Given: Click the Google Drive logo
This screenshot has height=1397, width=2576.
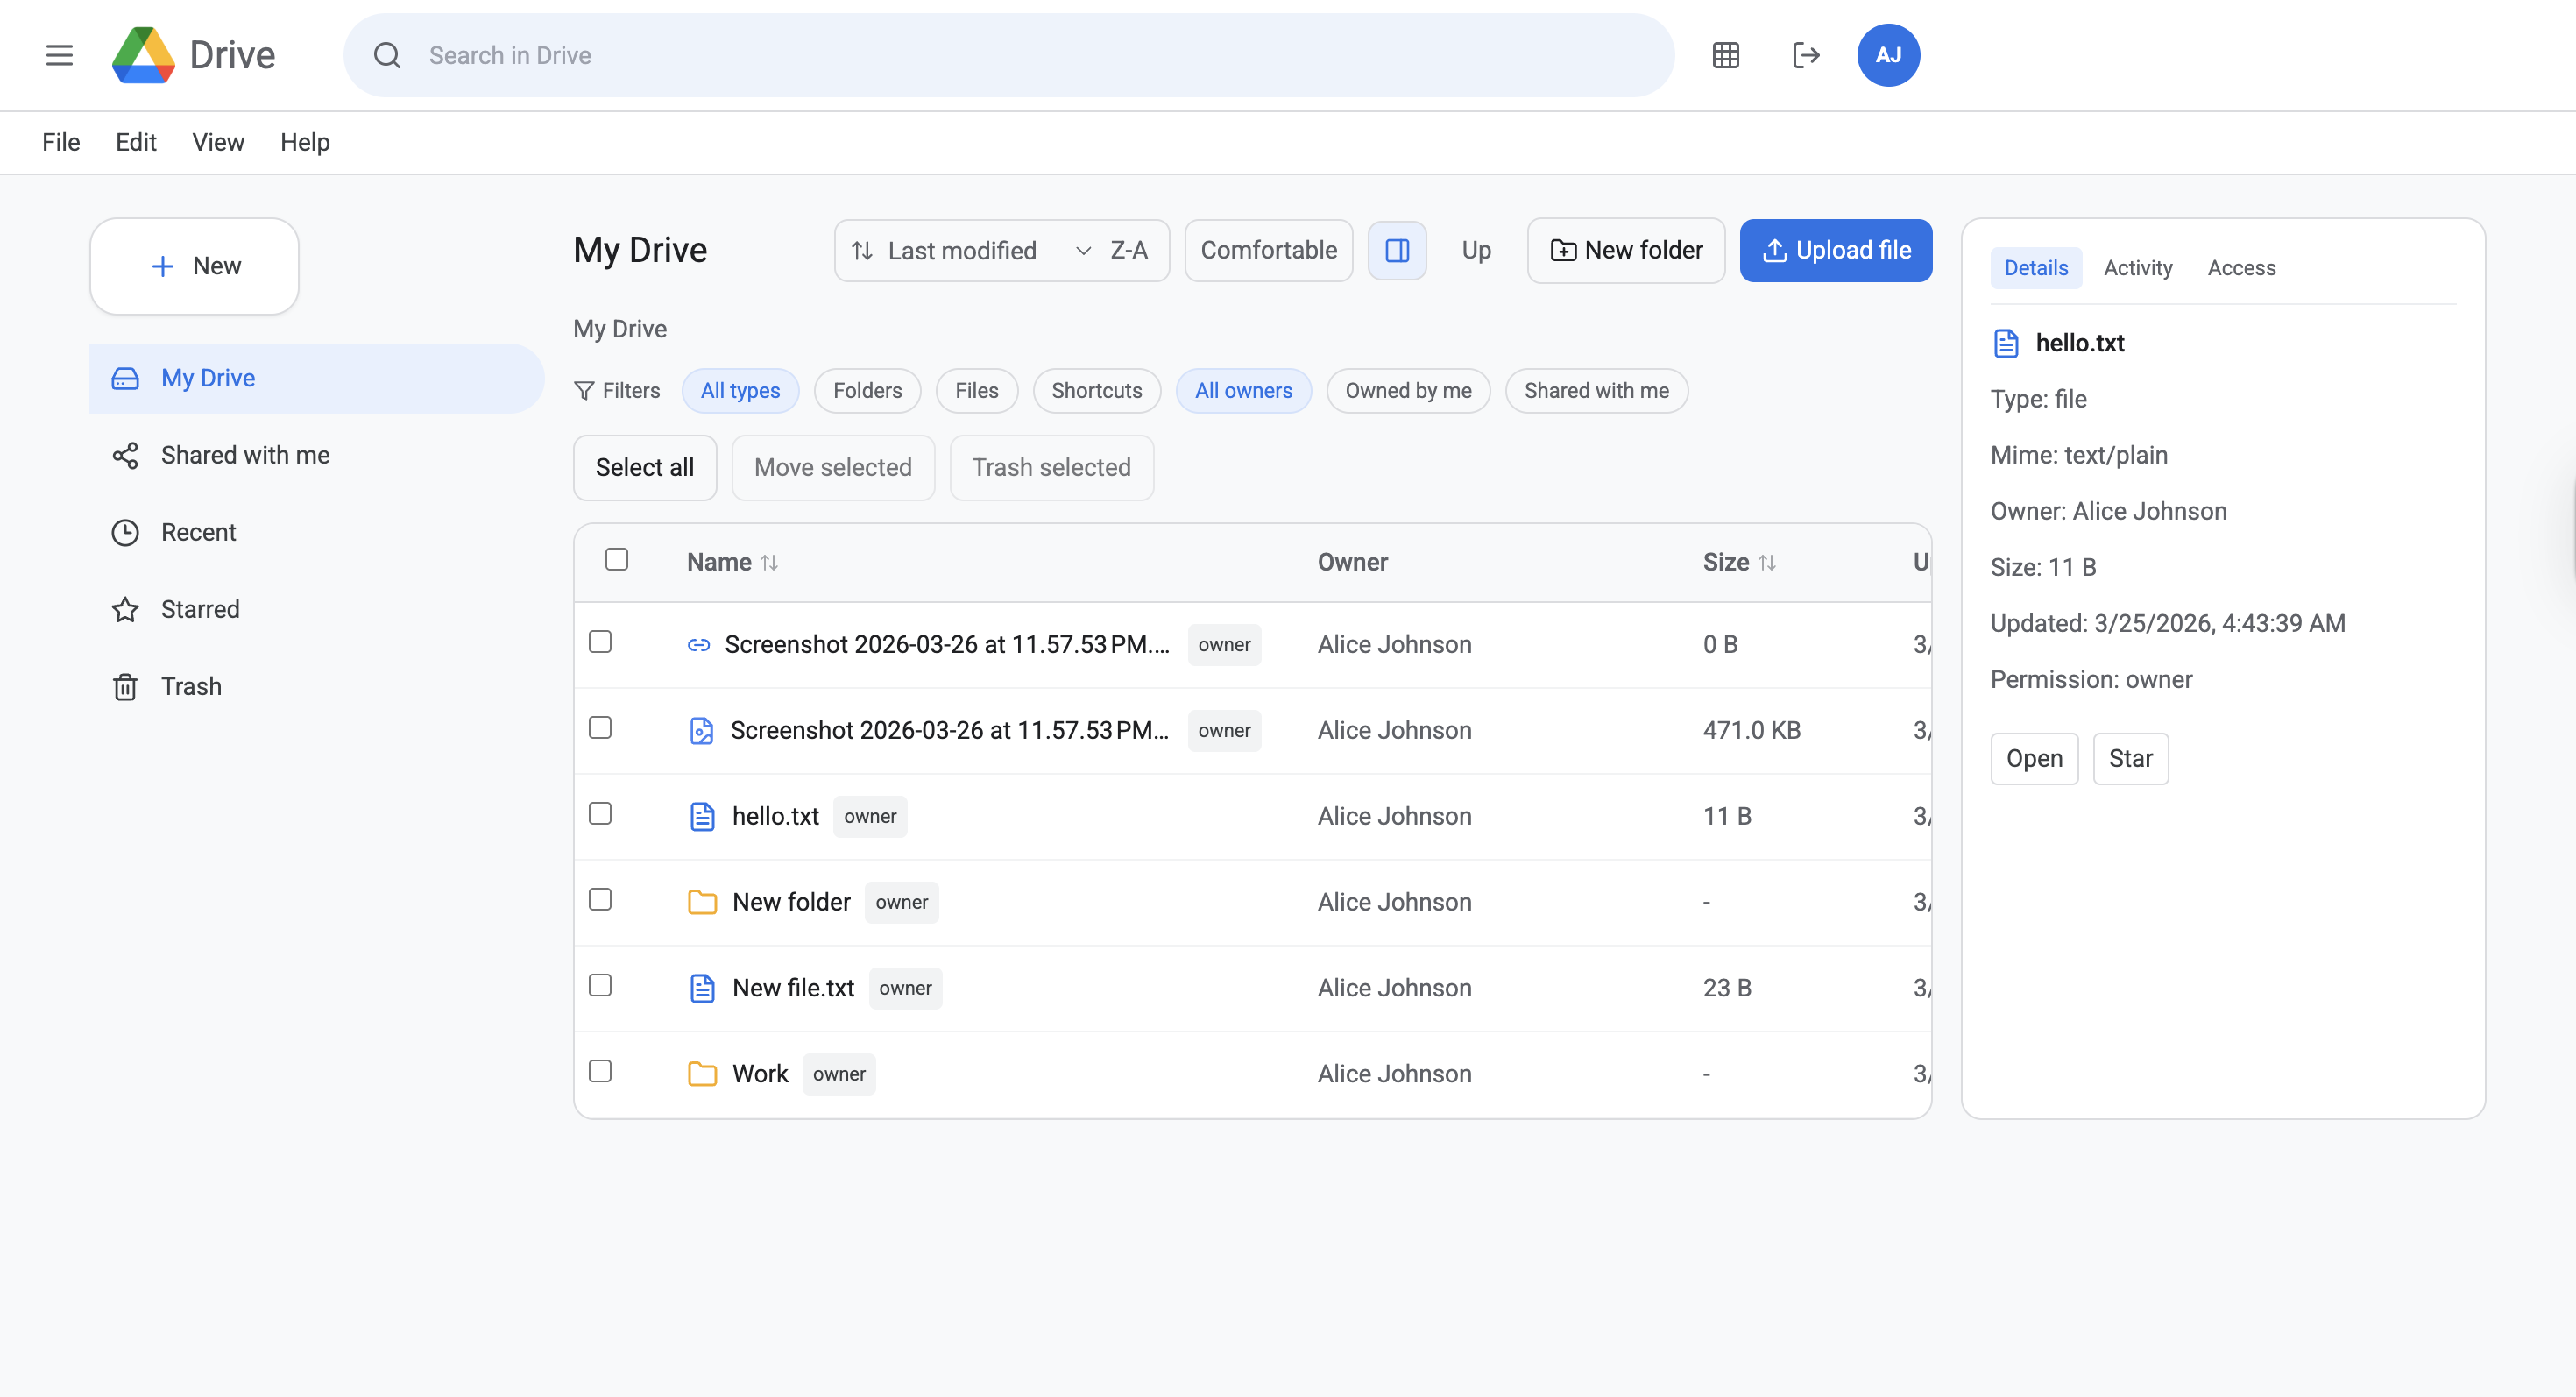Looking at the screenshot, I should coord(143,55).
